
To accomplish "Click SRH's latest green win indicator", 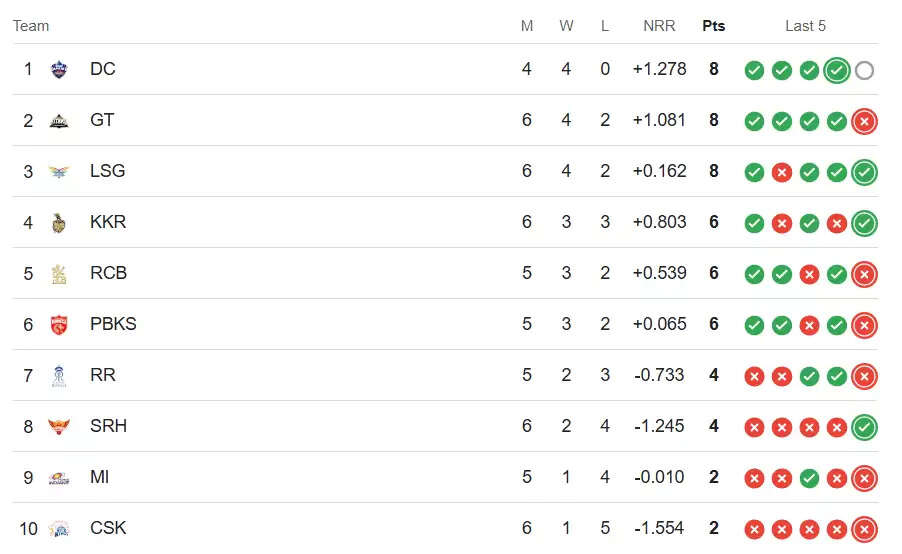I will (x=864, y=427).
